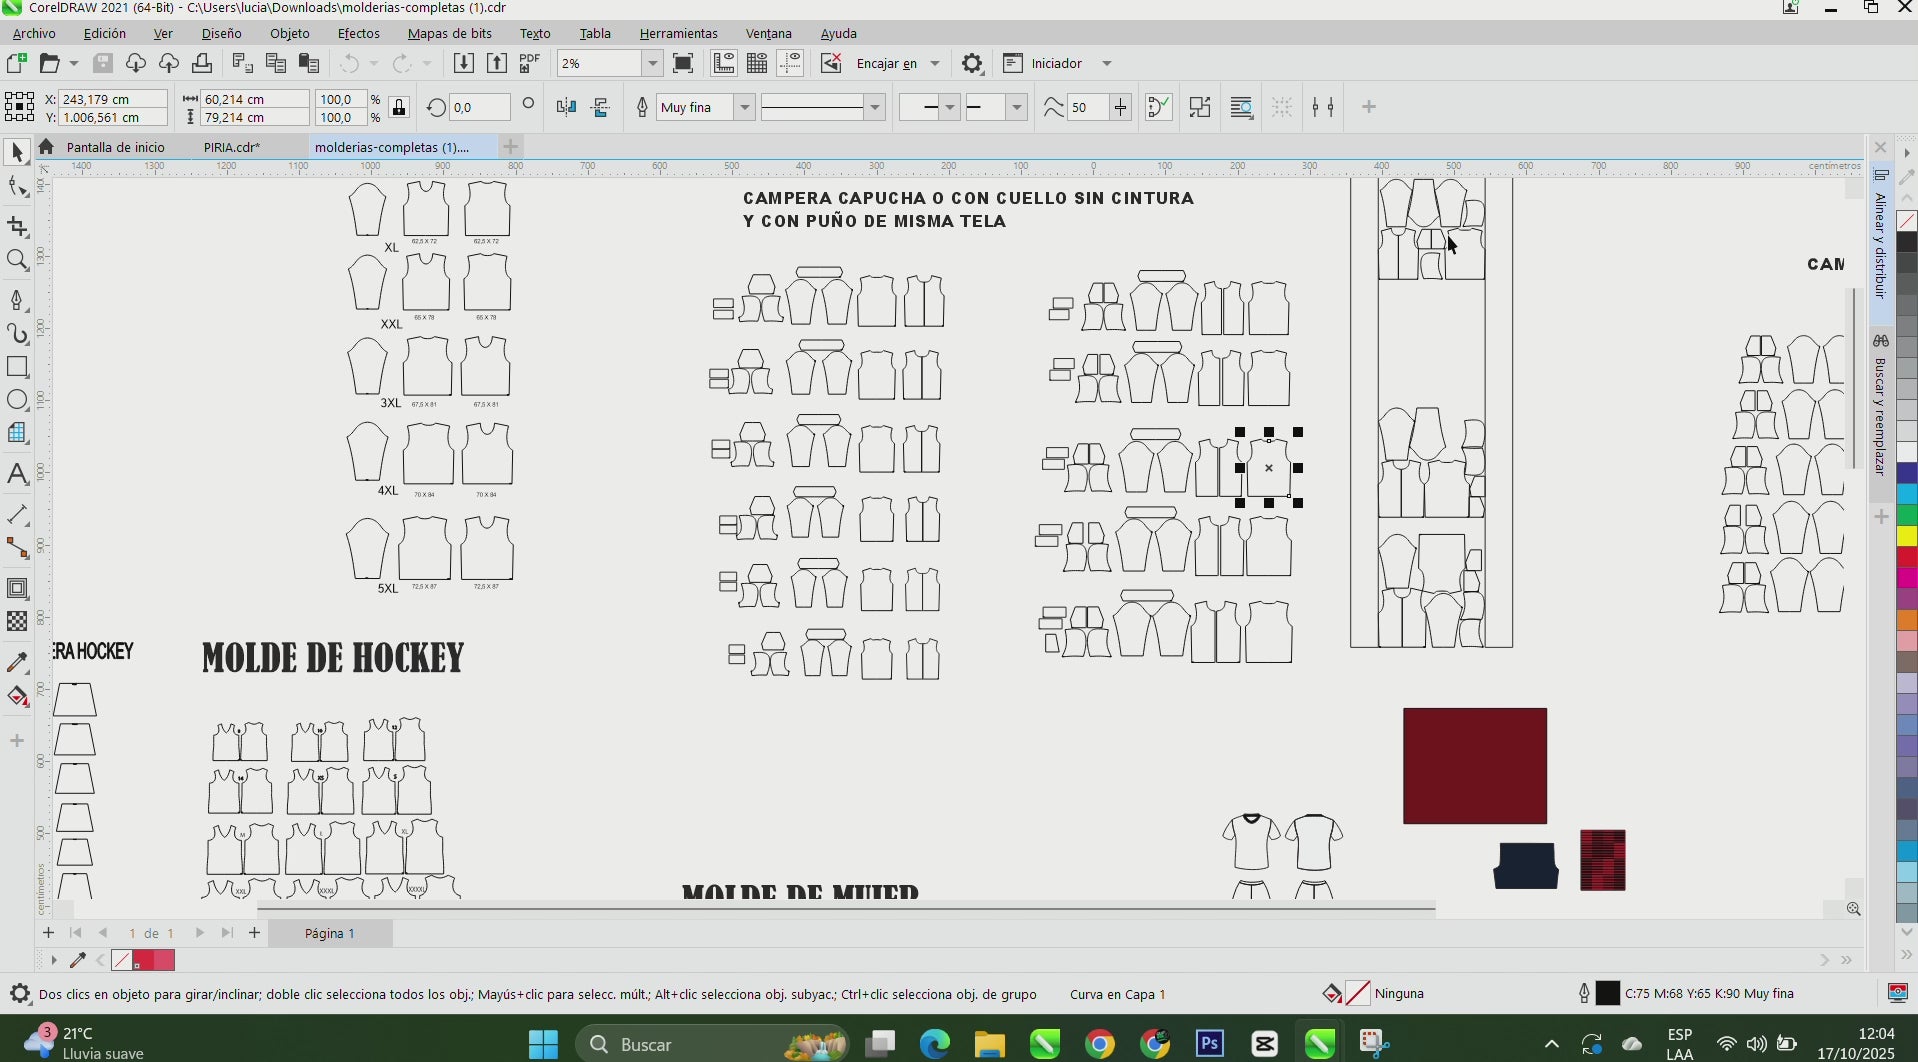Switch to the PIRIA.cdr document tab
The width and height of the screenshot is (1918, 1062).
(x=231, y=147)
